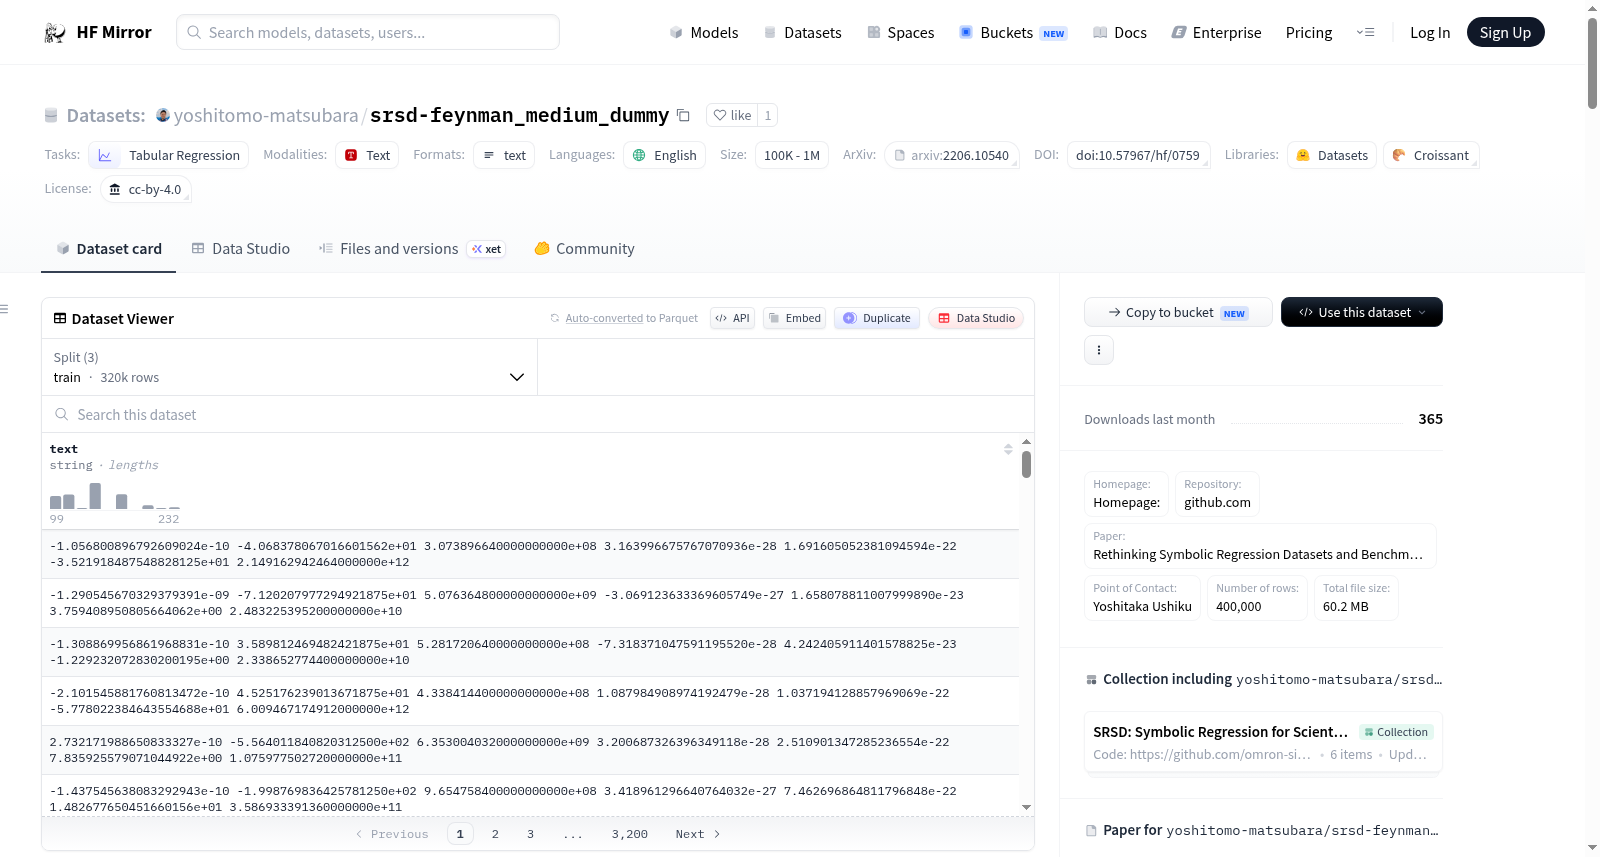Open the navigation overflow menu icon

pyautogui.click(x=1365, y=32)
